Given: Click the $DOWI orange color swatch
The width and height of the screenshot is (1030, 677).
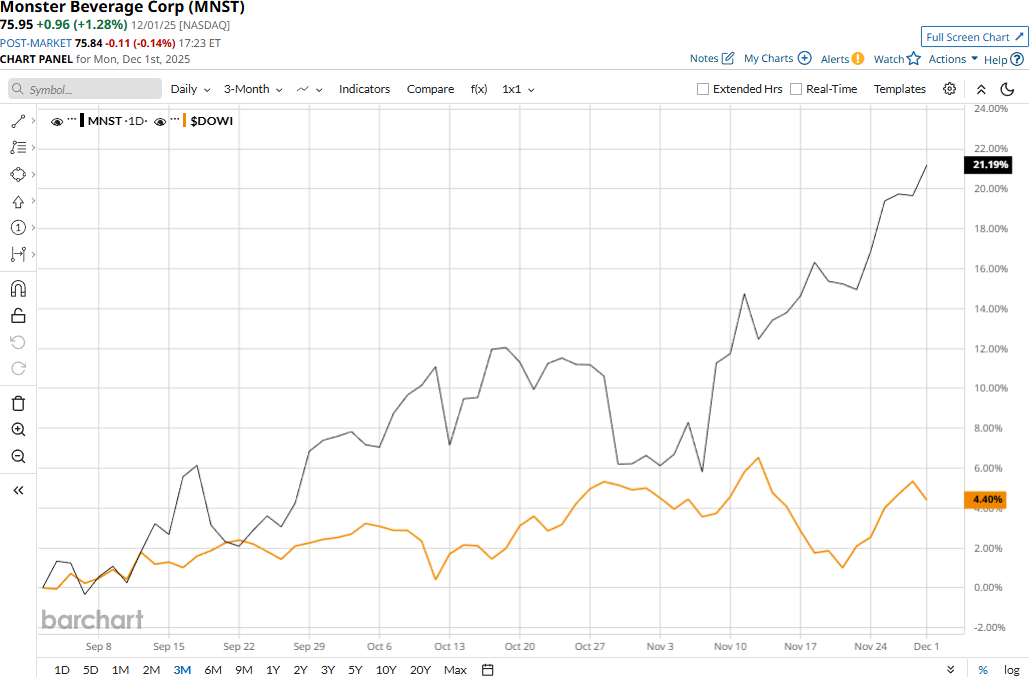Looking at the screenshot, I should (x=185, y=121).
